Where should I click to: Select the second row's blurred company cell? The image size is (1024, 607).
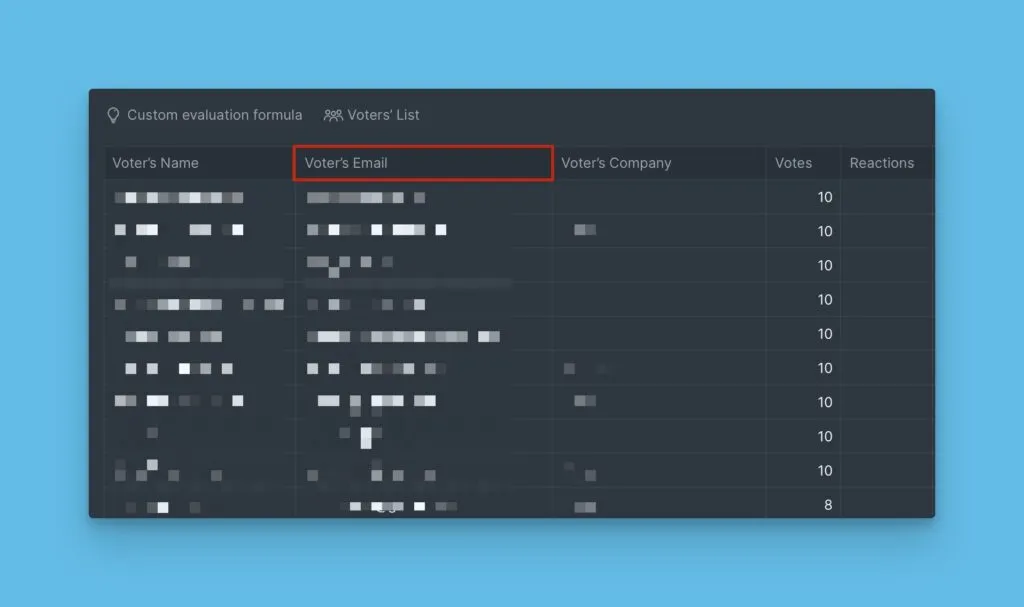click(585, 231)
